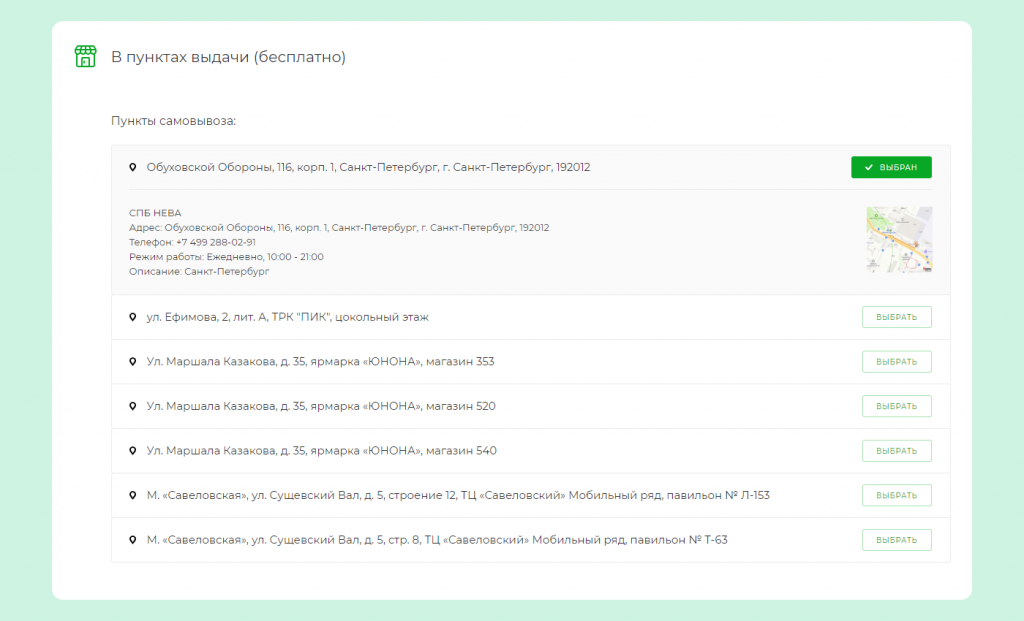Expand the Маршала Казакова магазин 520 row
The width and height of the screenshot is (1024, 621).
click(x=530, y=406)
